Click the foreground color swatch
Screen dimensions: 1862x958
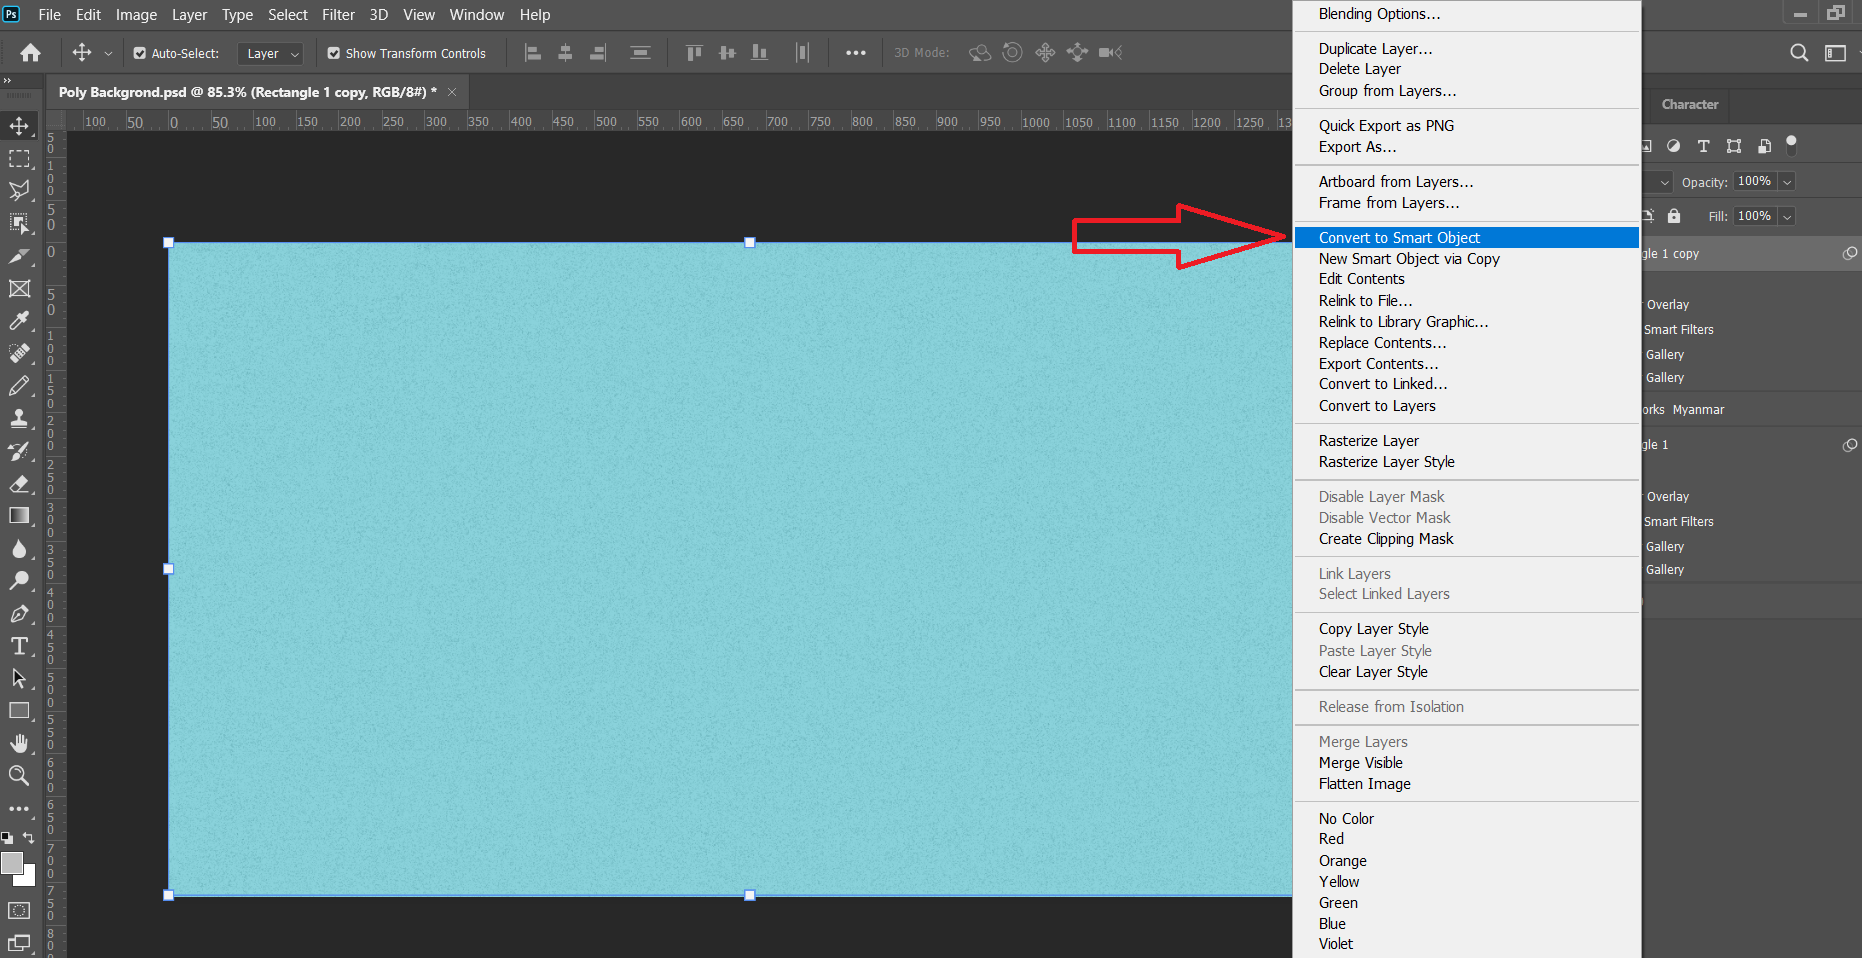point(12,863)
